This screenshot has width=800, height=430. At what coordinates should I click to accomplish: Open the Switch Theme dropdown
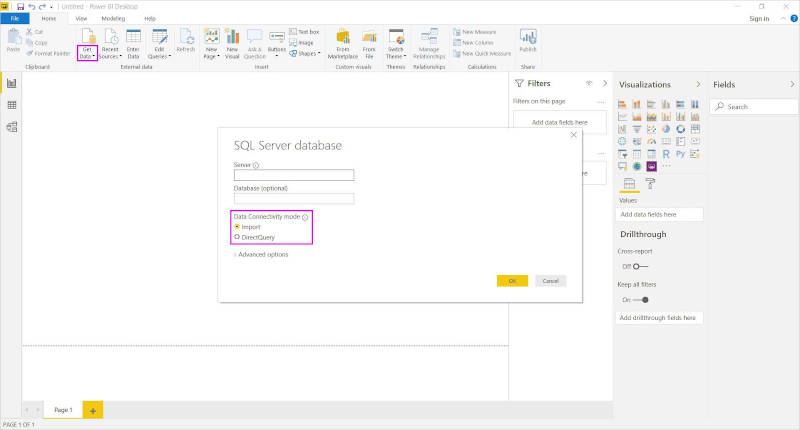pos(396,44)
